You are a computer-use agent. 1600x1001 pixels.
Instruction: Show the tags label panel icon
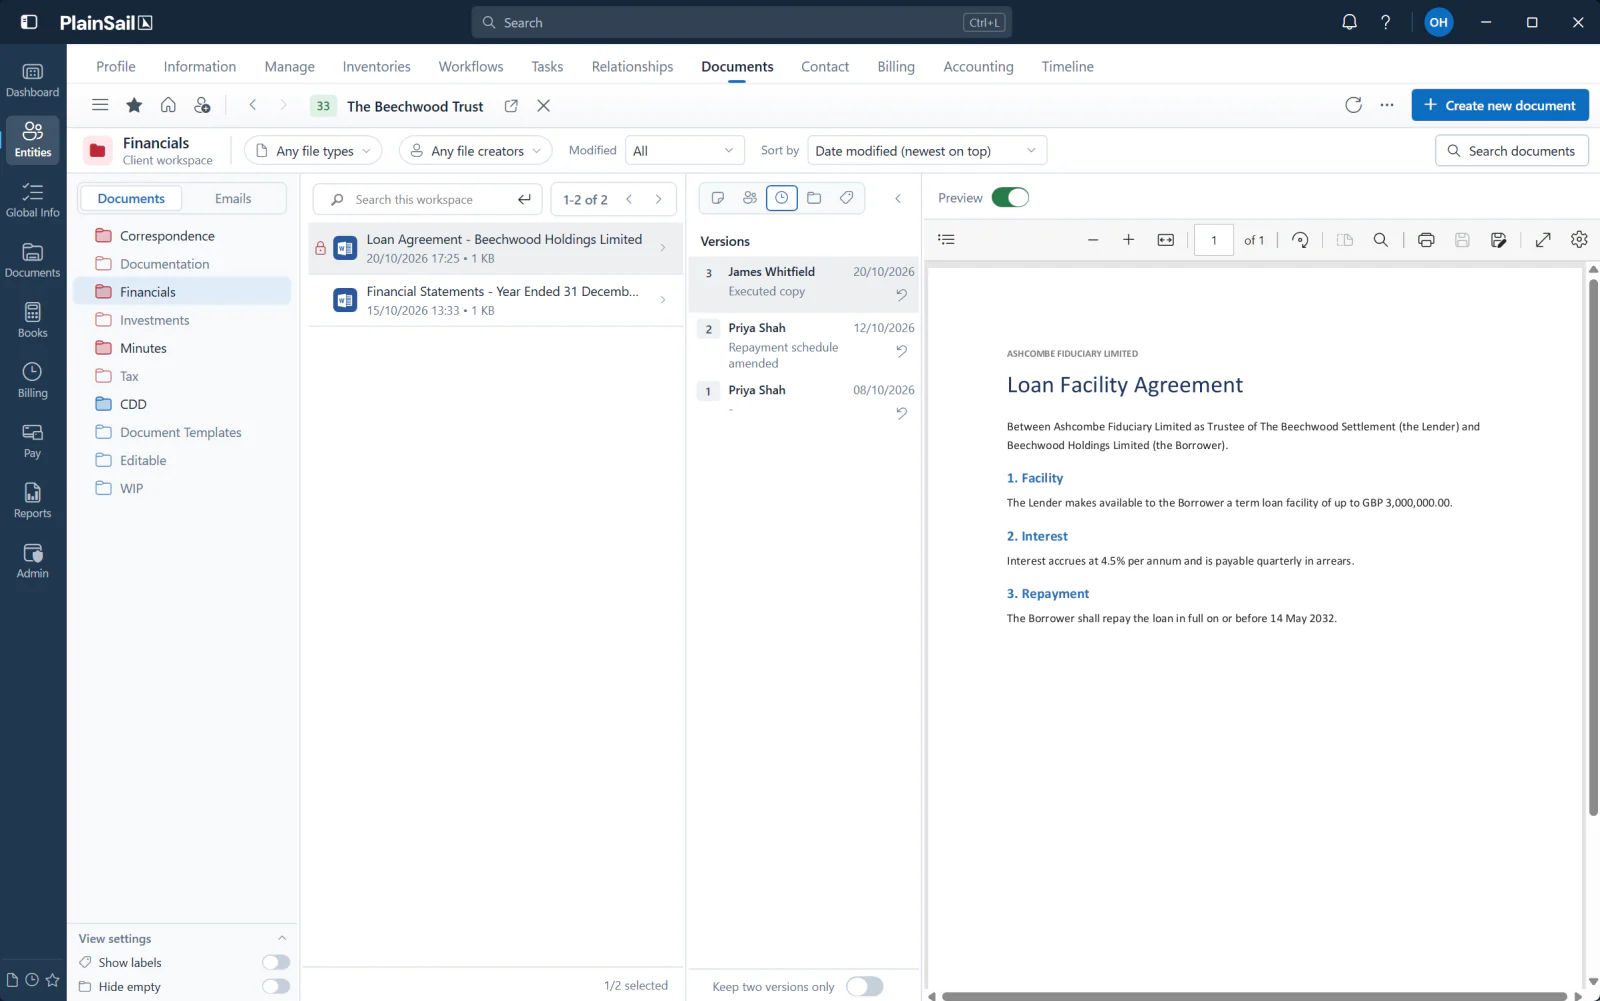(x=846, y=198)
